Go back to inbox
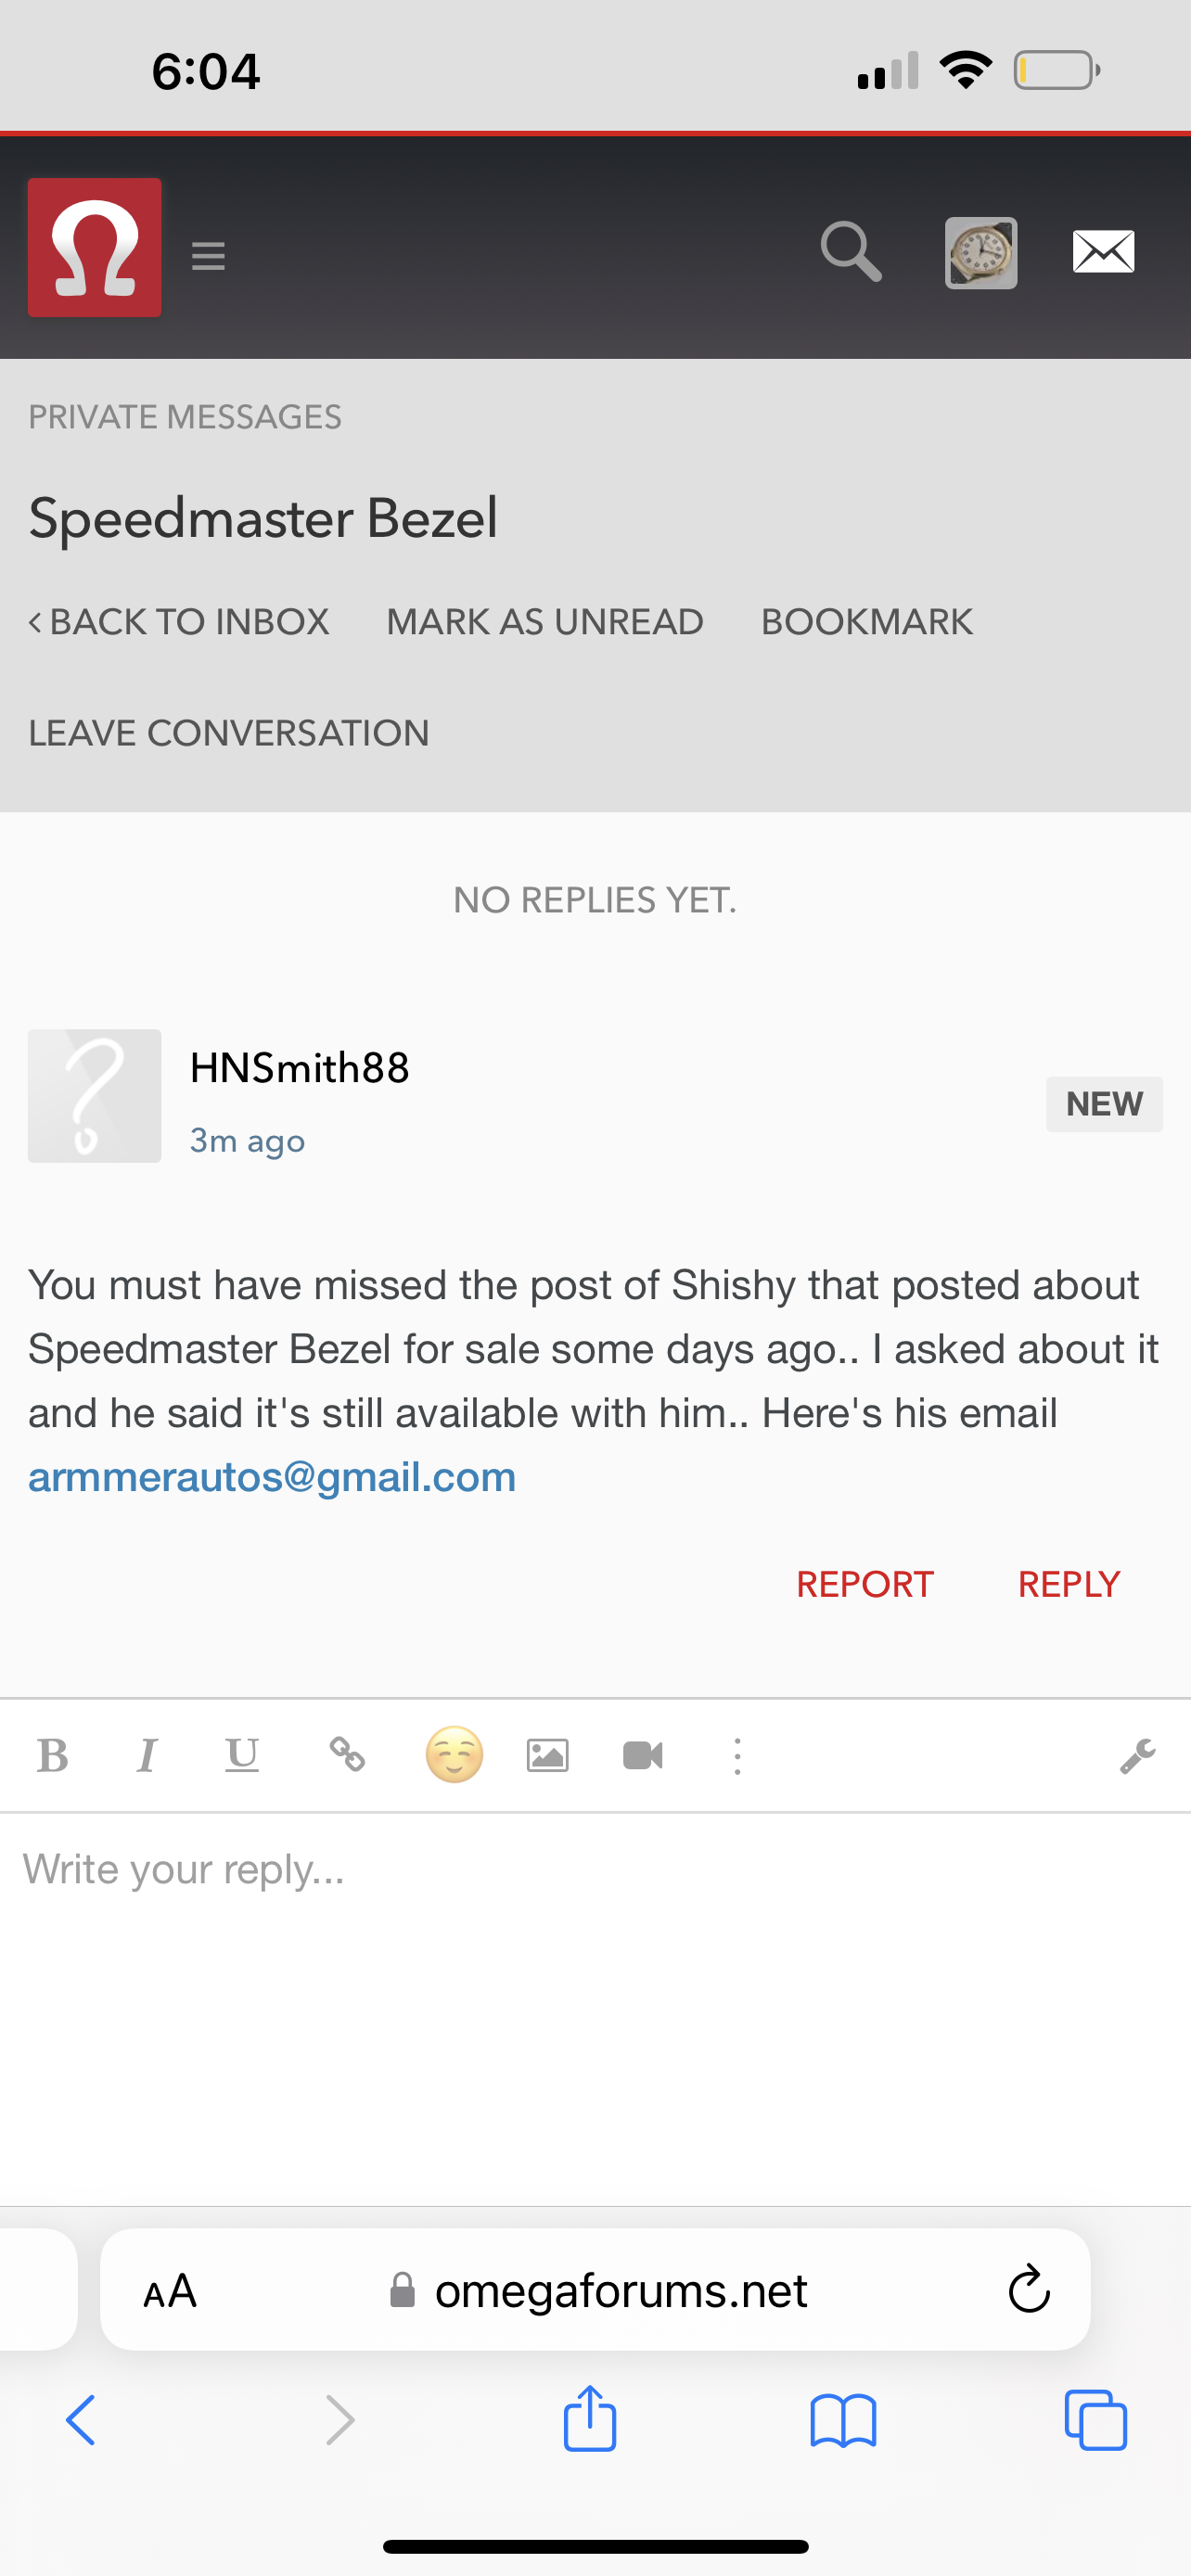 [x=179, y=622]
